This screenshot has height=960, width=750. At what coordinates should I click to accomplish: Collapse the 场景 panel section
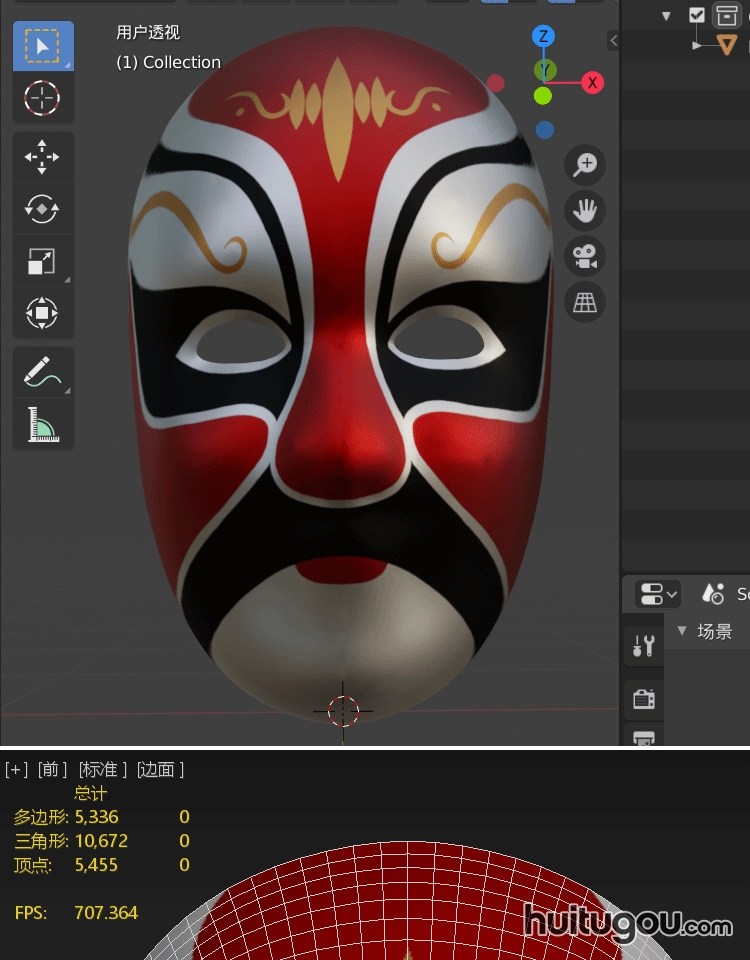pyautogui.click(x=682, y=631)
